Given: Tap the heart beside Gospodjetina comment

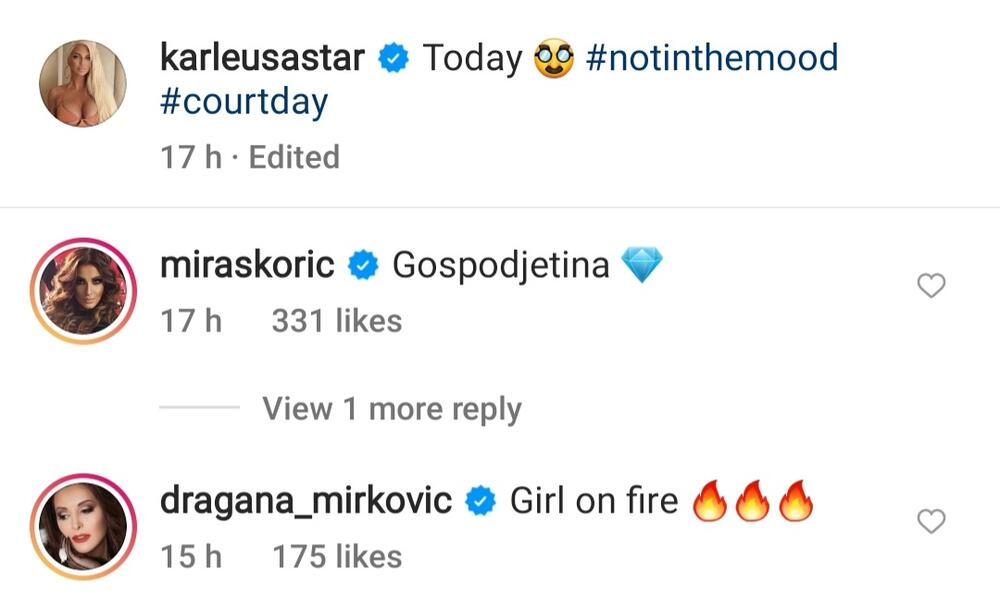Looking at the screenshot, I should 931,285.
